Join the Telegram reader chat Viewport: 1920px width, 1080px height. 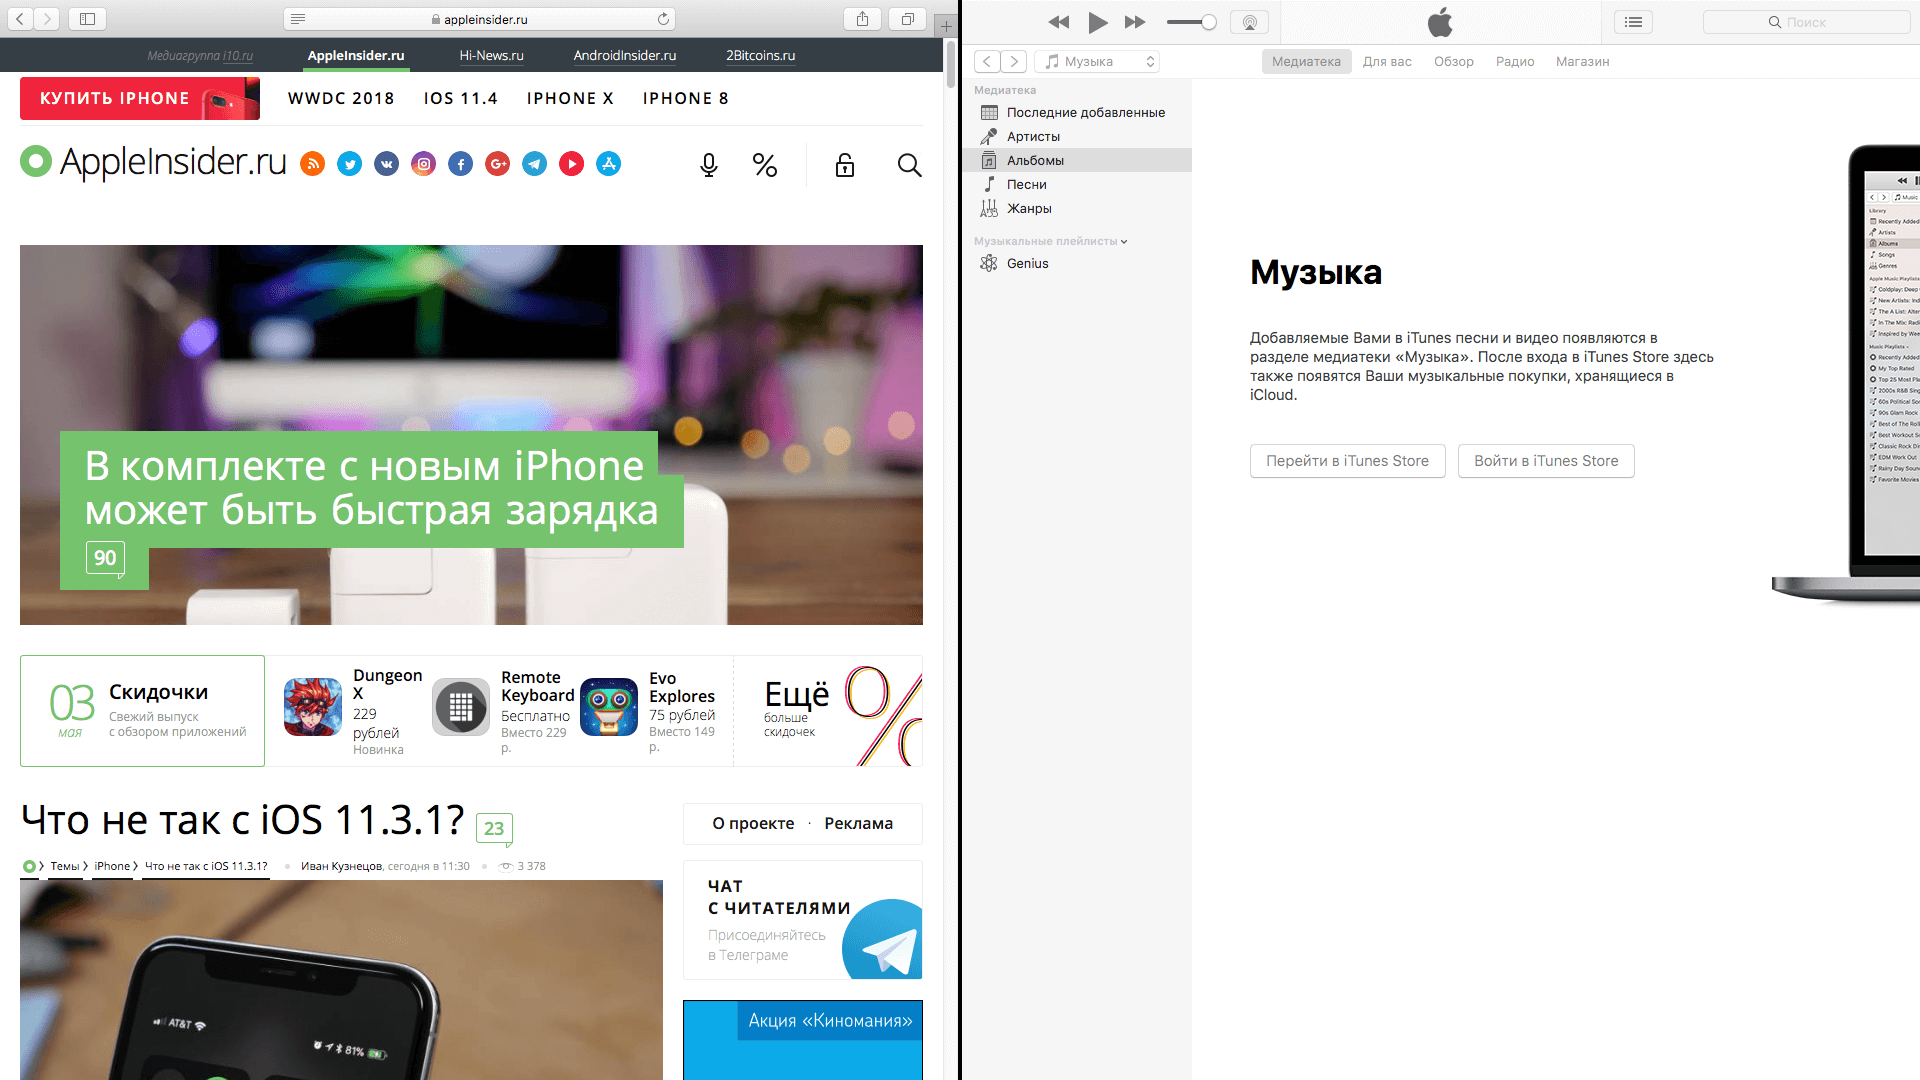point(803,920)
